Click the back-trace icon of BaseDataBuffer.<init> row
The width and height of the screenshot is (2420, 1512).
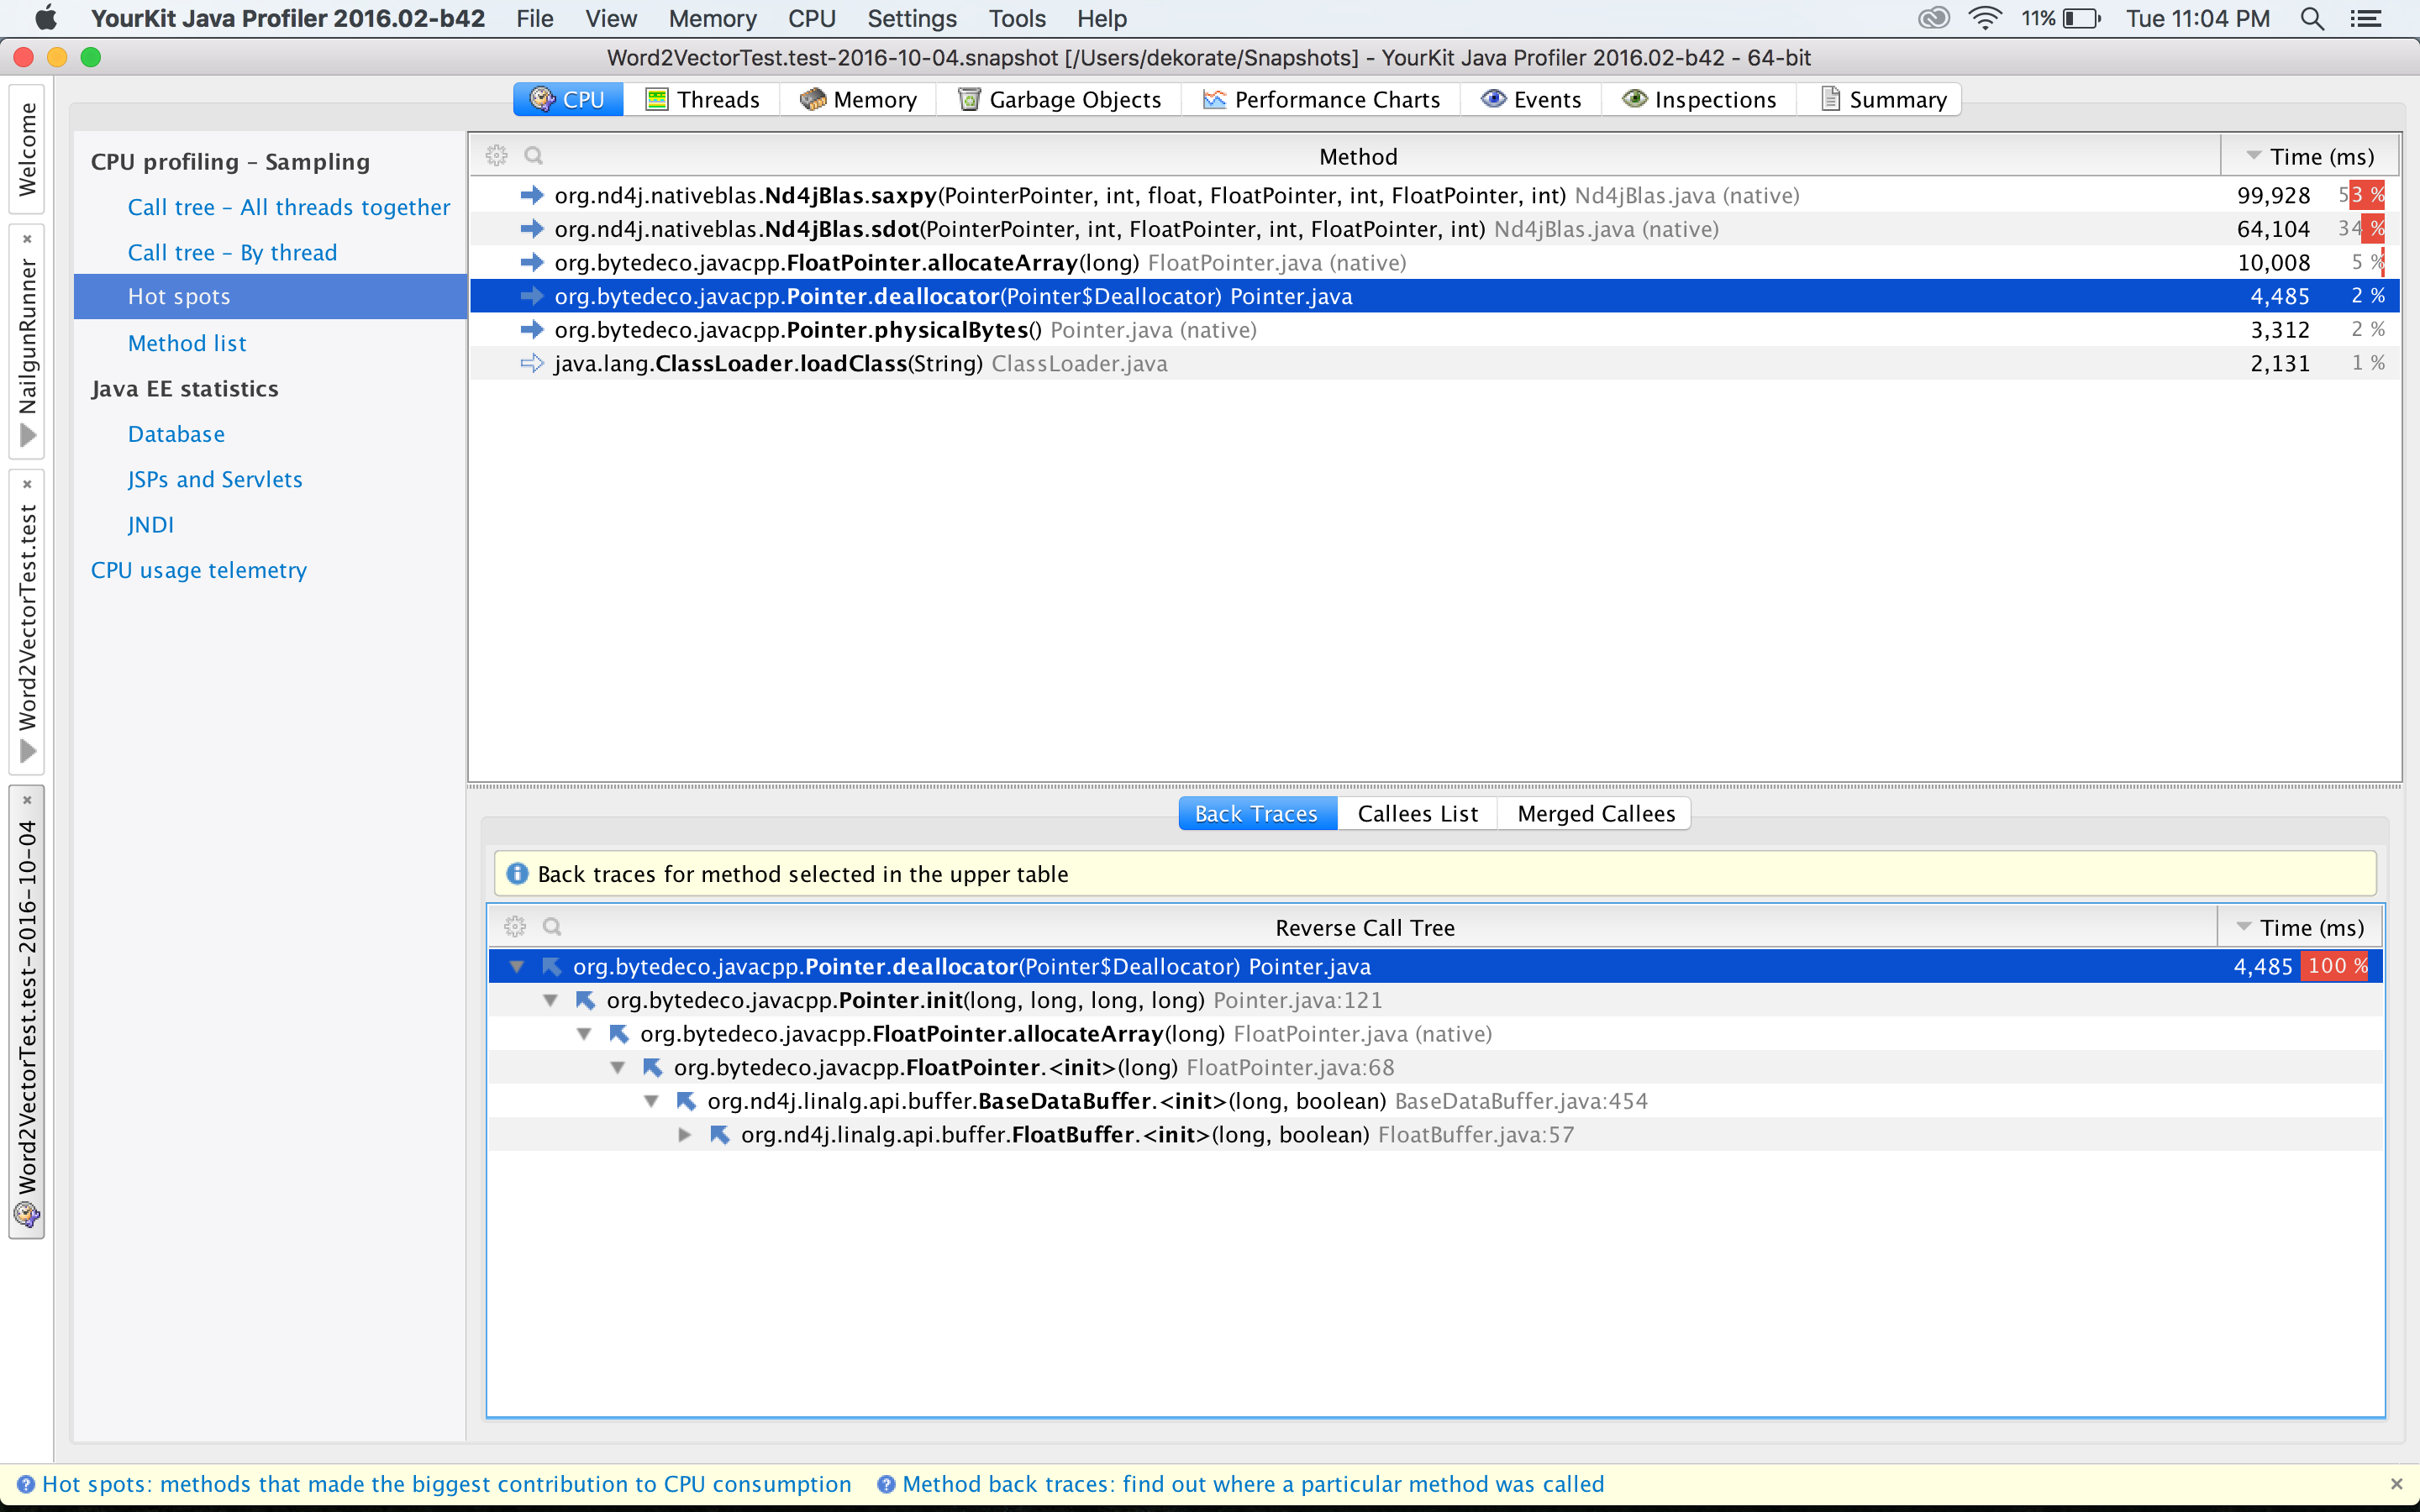(686, 1101)
